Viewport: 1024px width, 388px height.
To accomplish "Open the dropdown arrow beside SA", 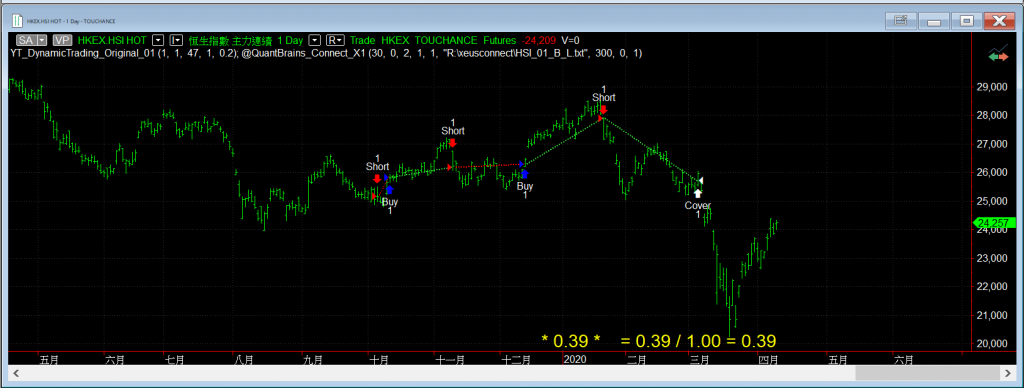I will pos(42,40).
